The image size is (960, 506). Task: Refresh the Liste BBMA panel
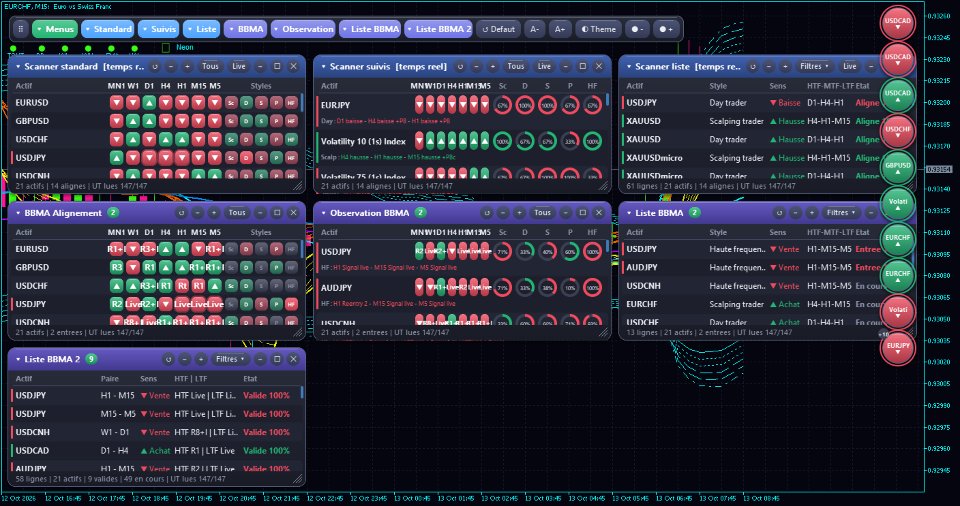(x=779, y=213)
